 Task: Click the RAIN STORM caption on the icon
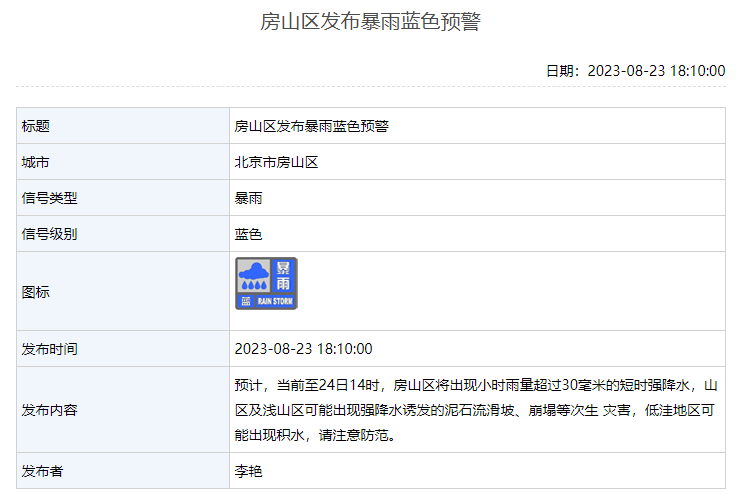point(275,301)
